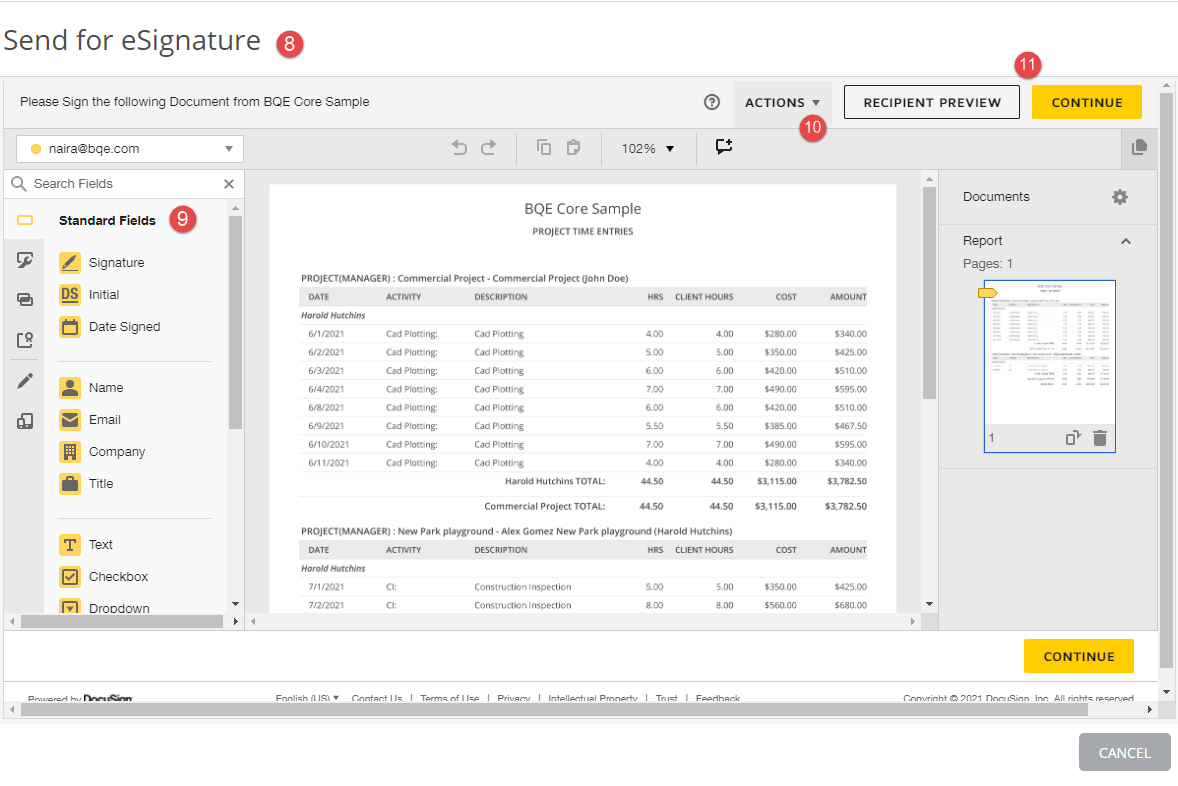The height and width of the screenshot is (786, 1178).
Task: Click the document viewer vertical scrollbar
Action: pyautogui.click(x=929, y=293)
